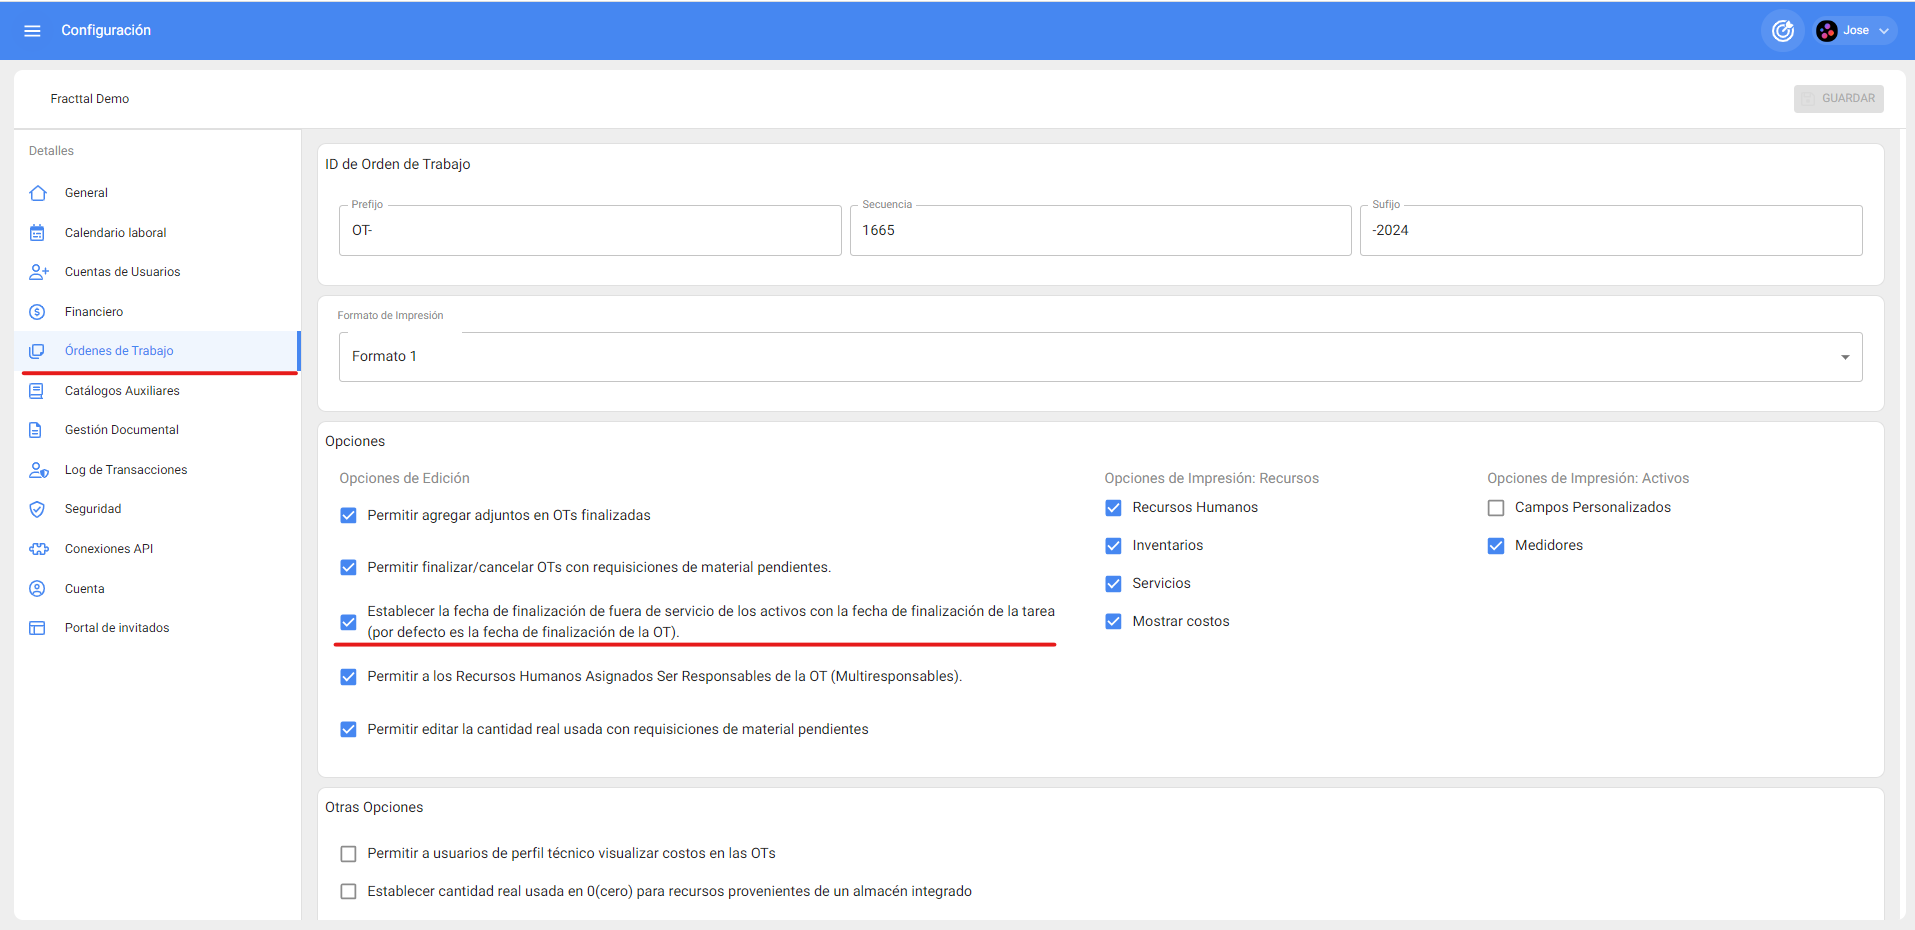
Task: Click the Secuencia input field
Action: (x=1100, y=231)
